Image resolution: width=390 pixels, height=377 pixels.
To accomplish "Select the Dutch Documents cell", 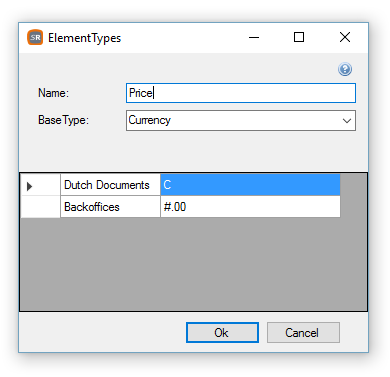I will pos(110,185).
